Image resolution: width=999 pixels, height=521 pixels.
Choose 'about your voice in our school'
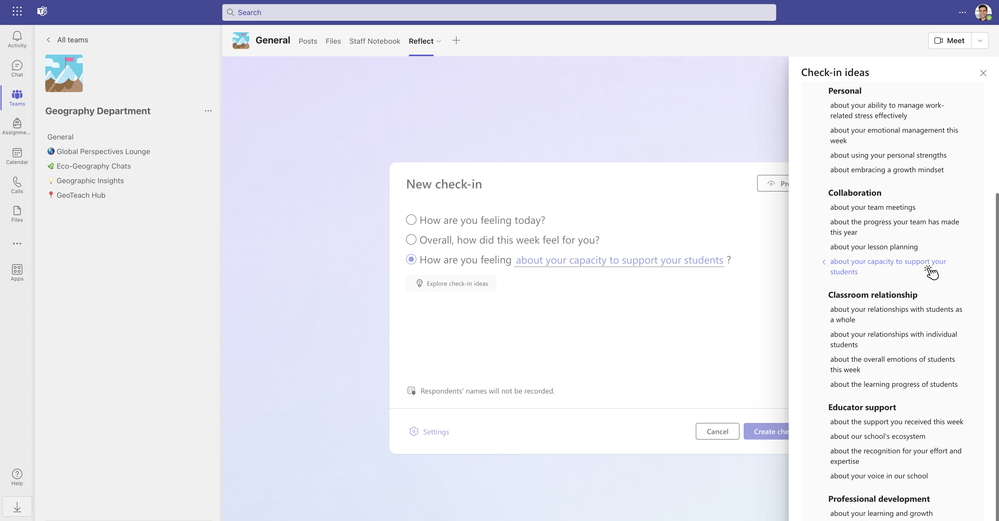click(879, 476)
